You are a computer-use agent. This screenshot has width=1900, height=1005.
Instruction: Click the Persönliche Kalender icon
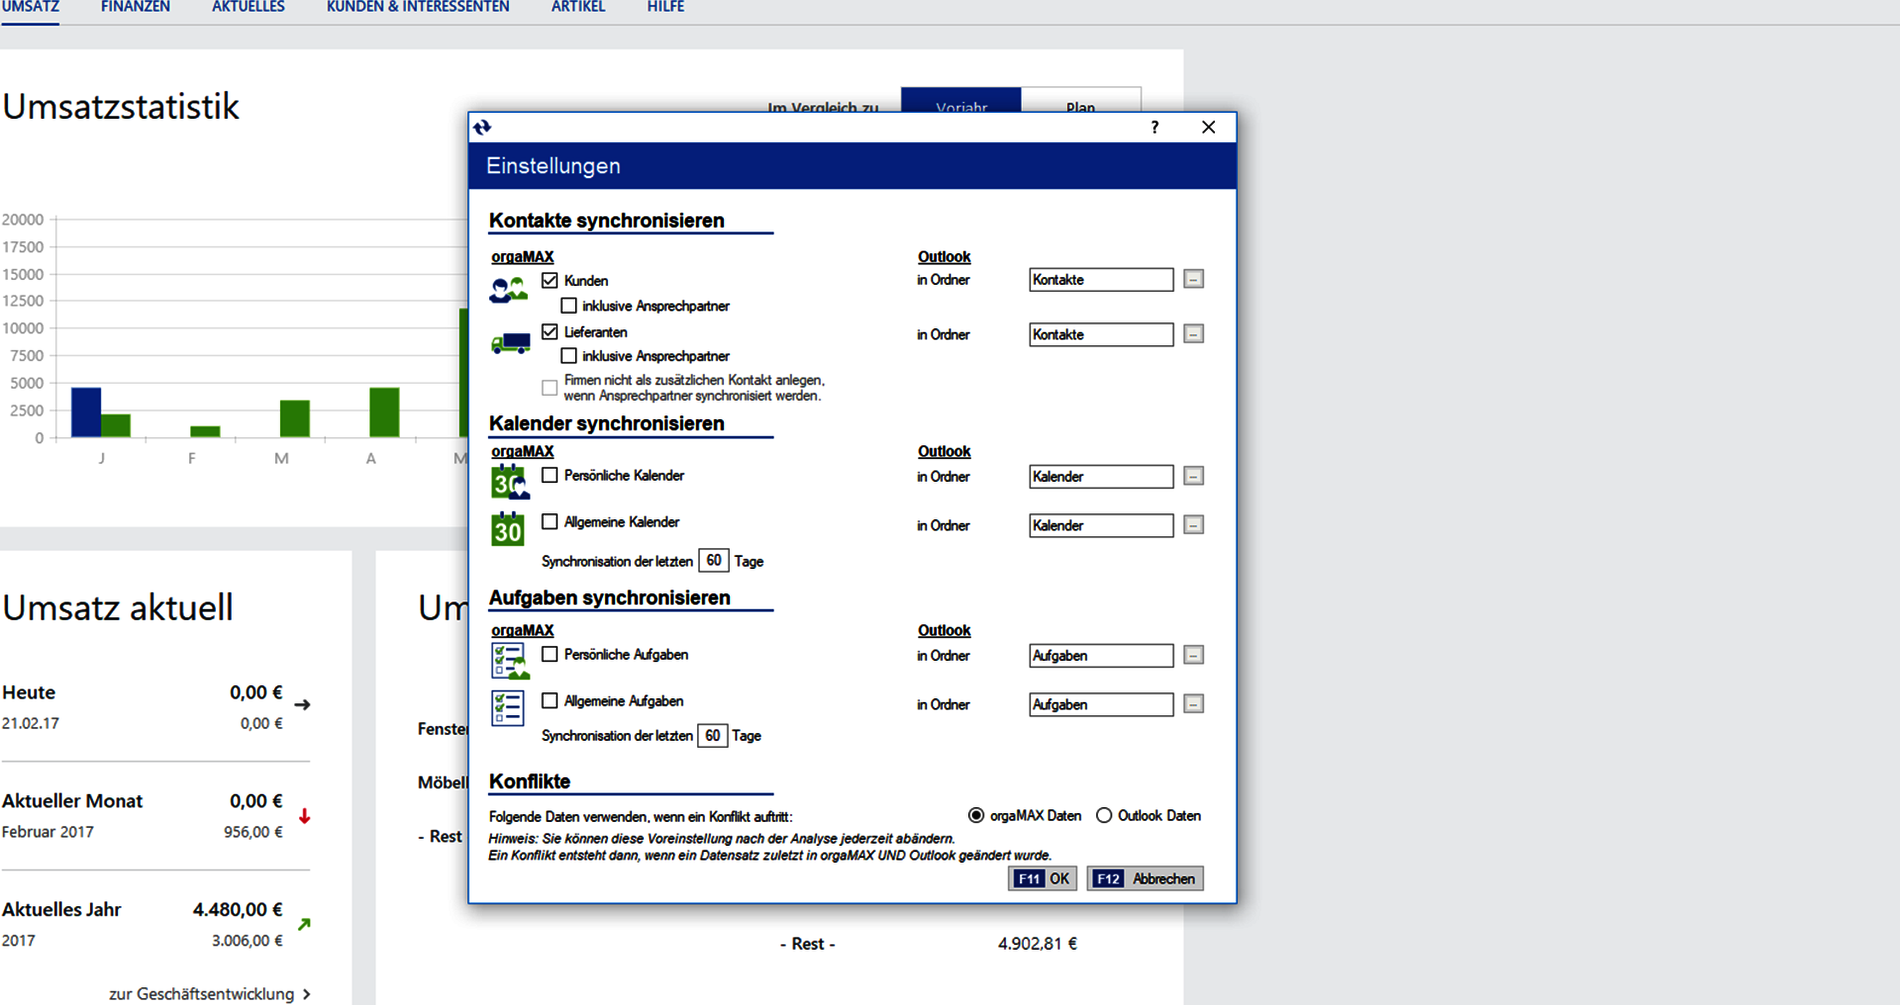(509, 482)
